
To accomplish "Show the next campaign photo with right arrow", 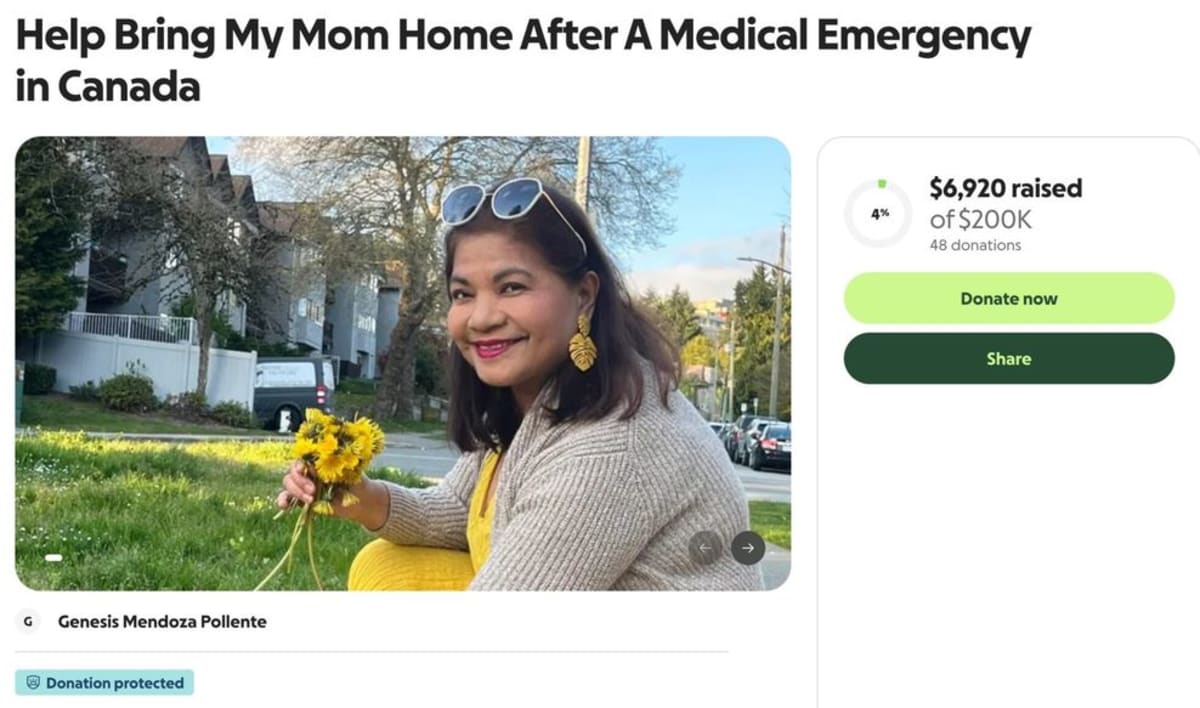I will click(x=746, y=548).
